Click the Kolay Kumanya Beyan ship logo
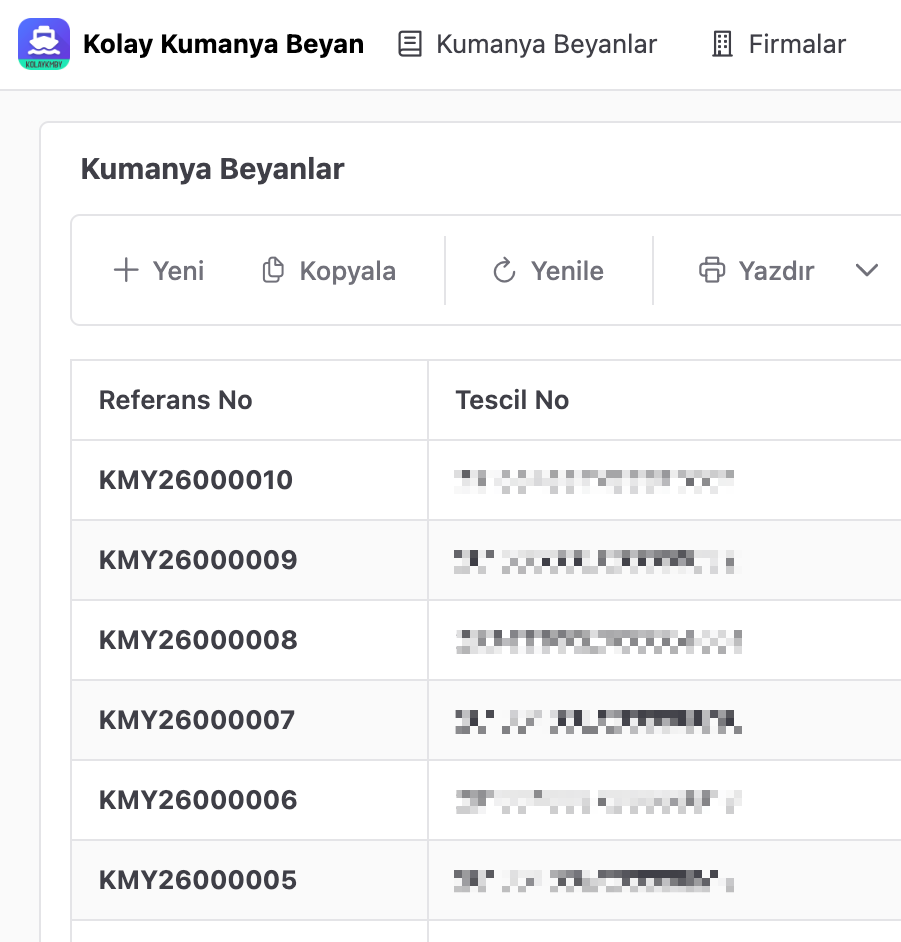The image size is (901, 942). pyautogui.click(x=44, y=44)
